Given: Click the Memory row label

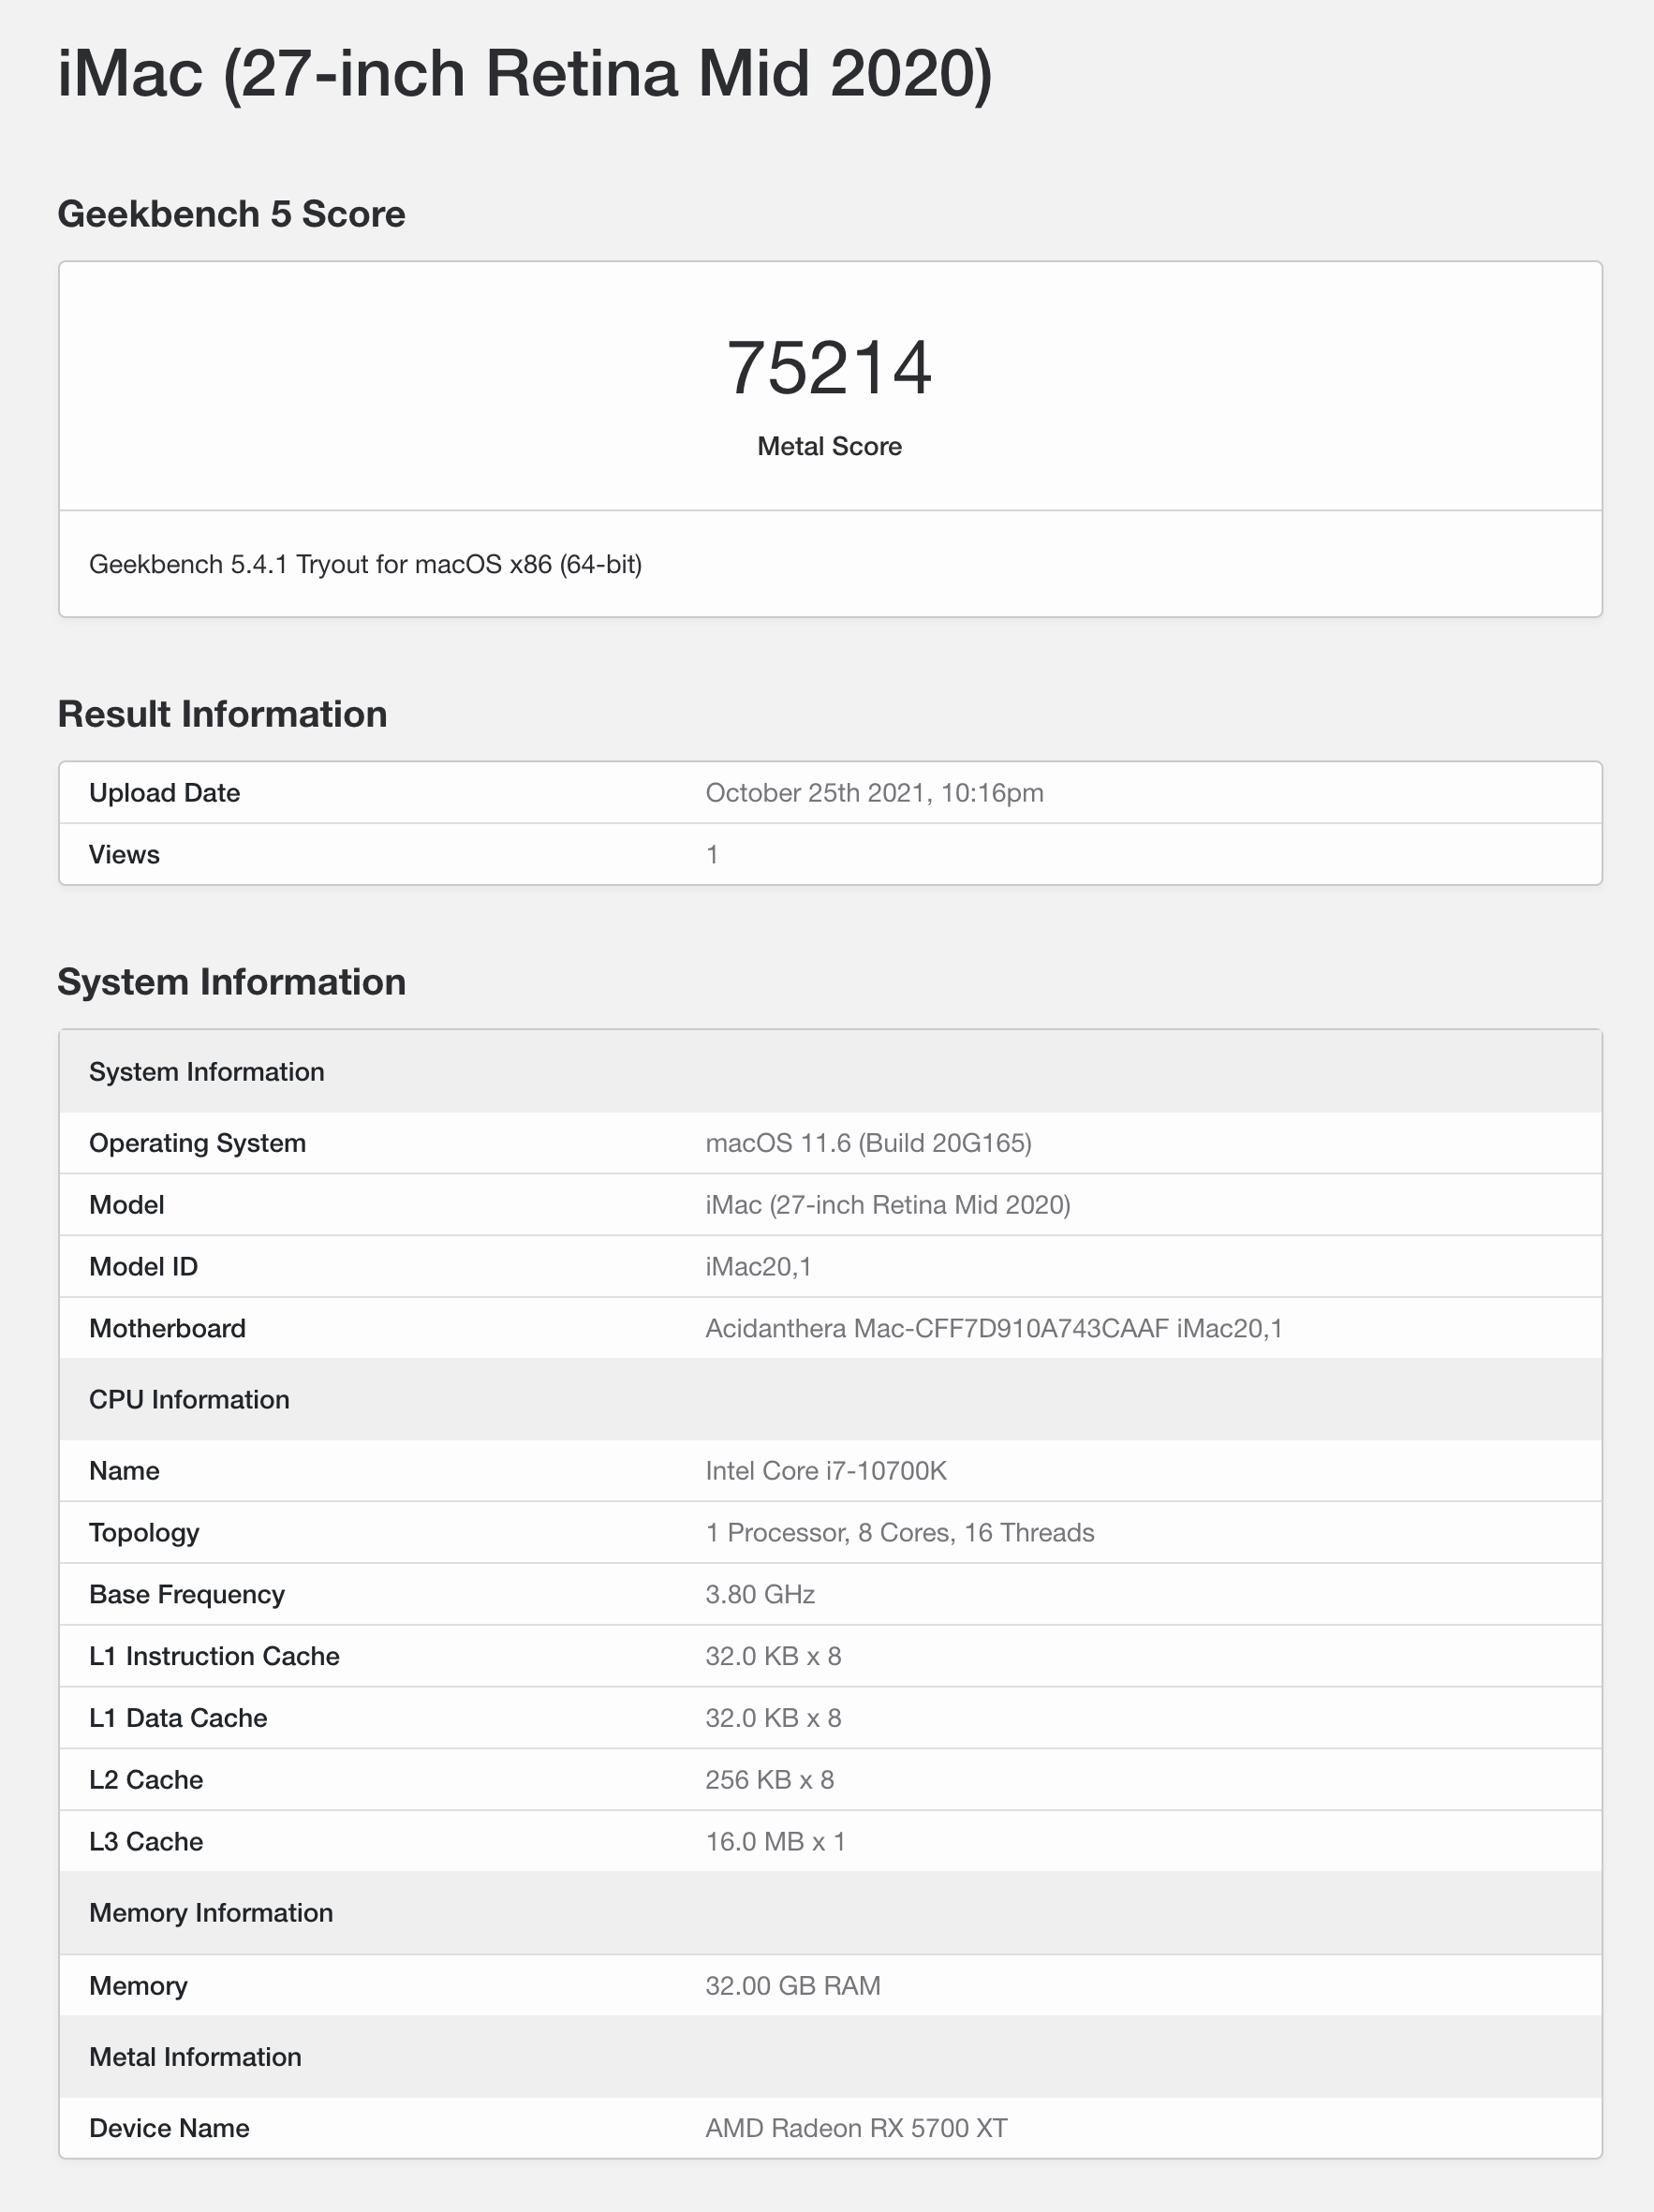Looking at the screenshot, I should pos(138,1987).
